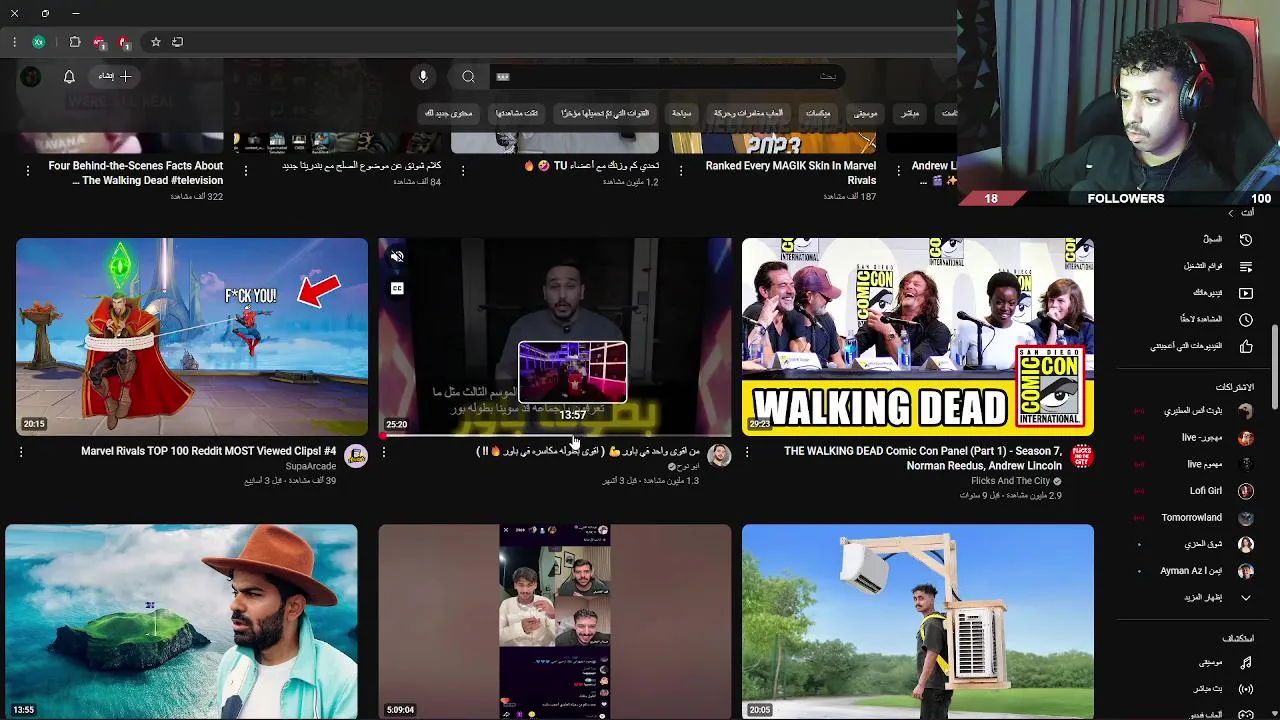Open شوق الحربي channel avatar
Screen dimensions: 1280x720
1245,545
